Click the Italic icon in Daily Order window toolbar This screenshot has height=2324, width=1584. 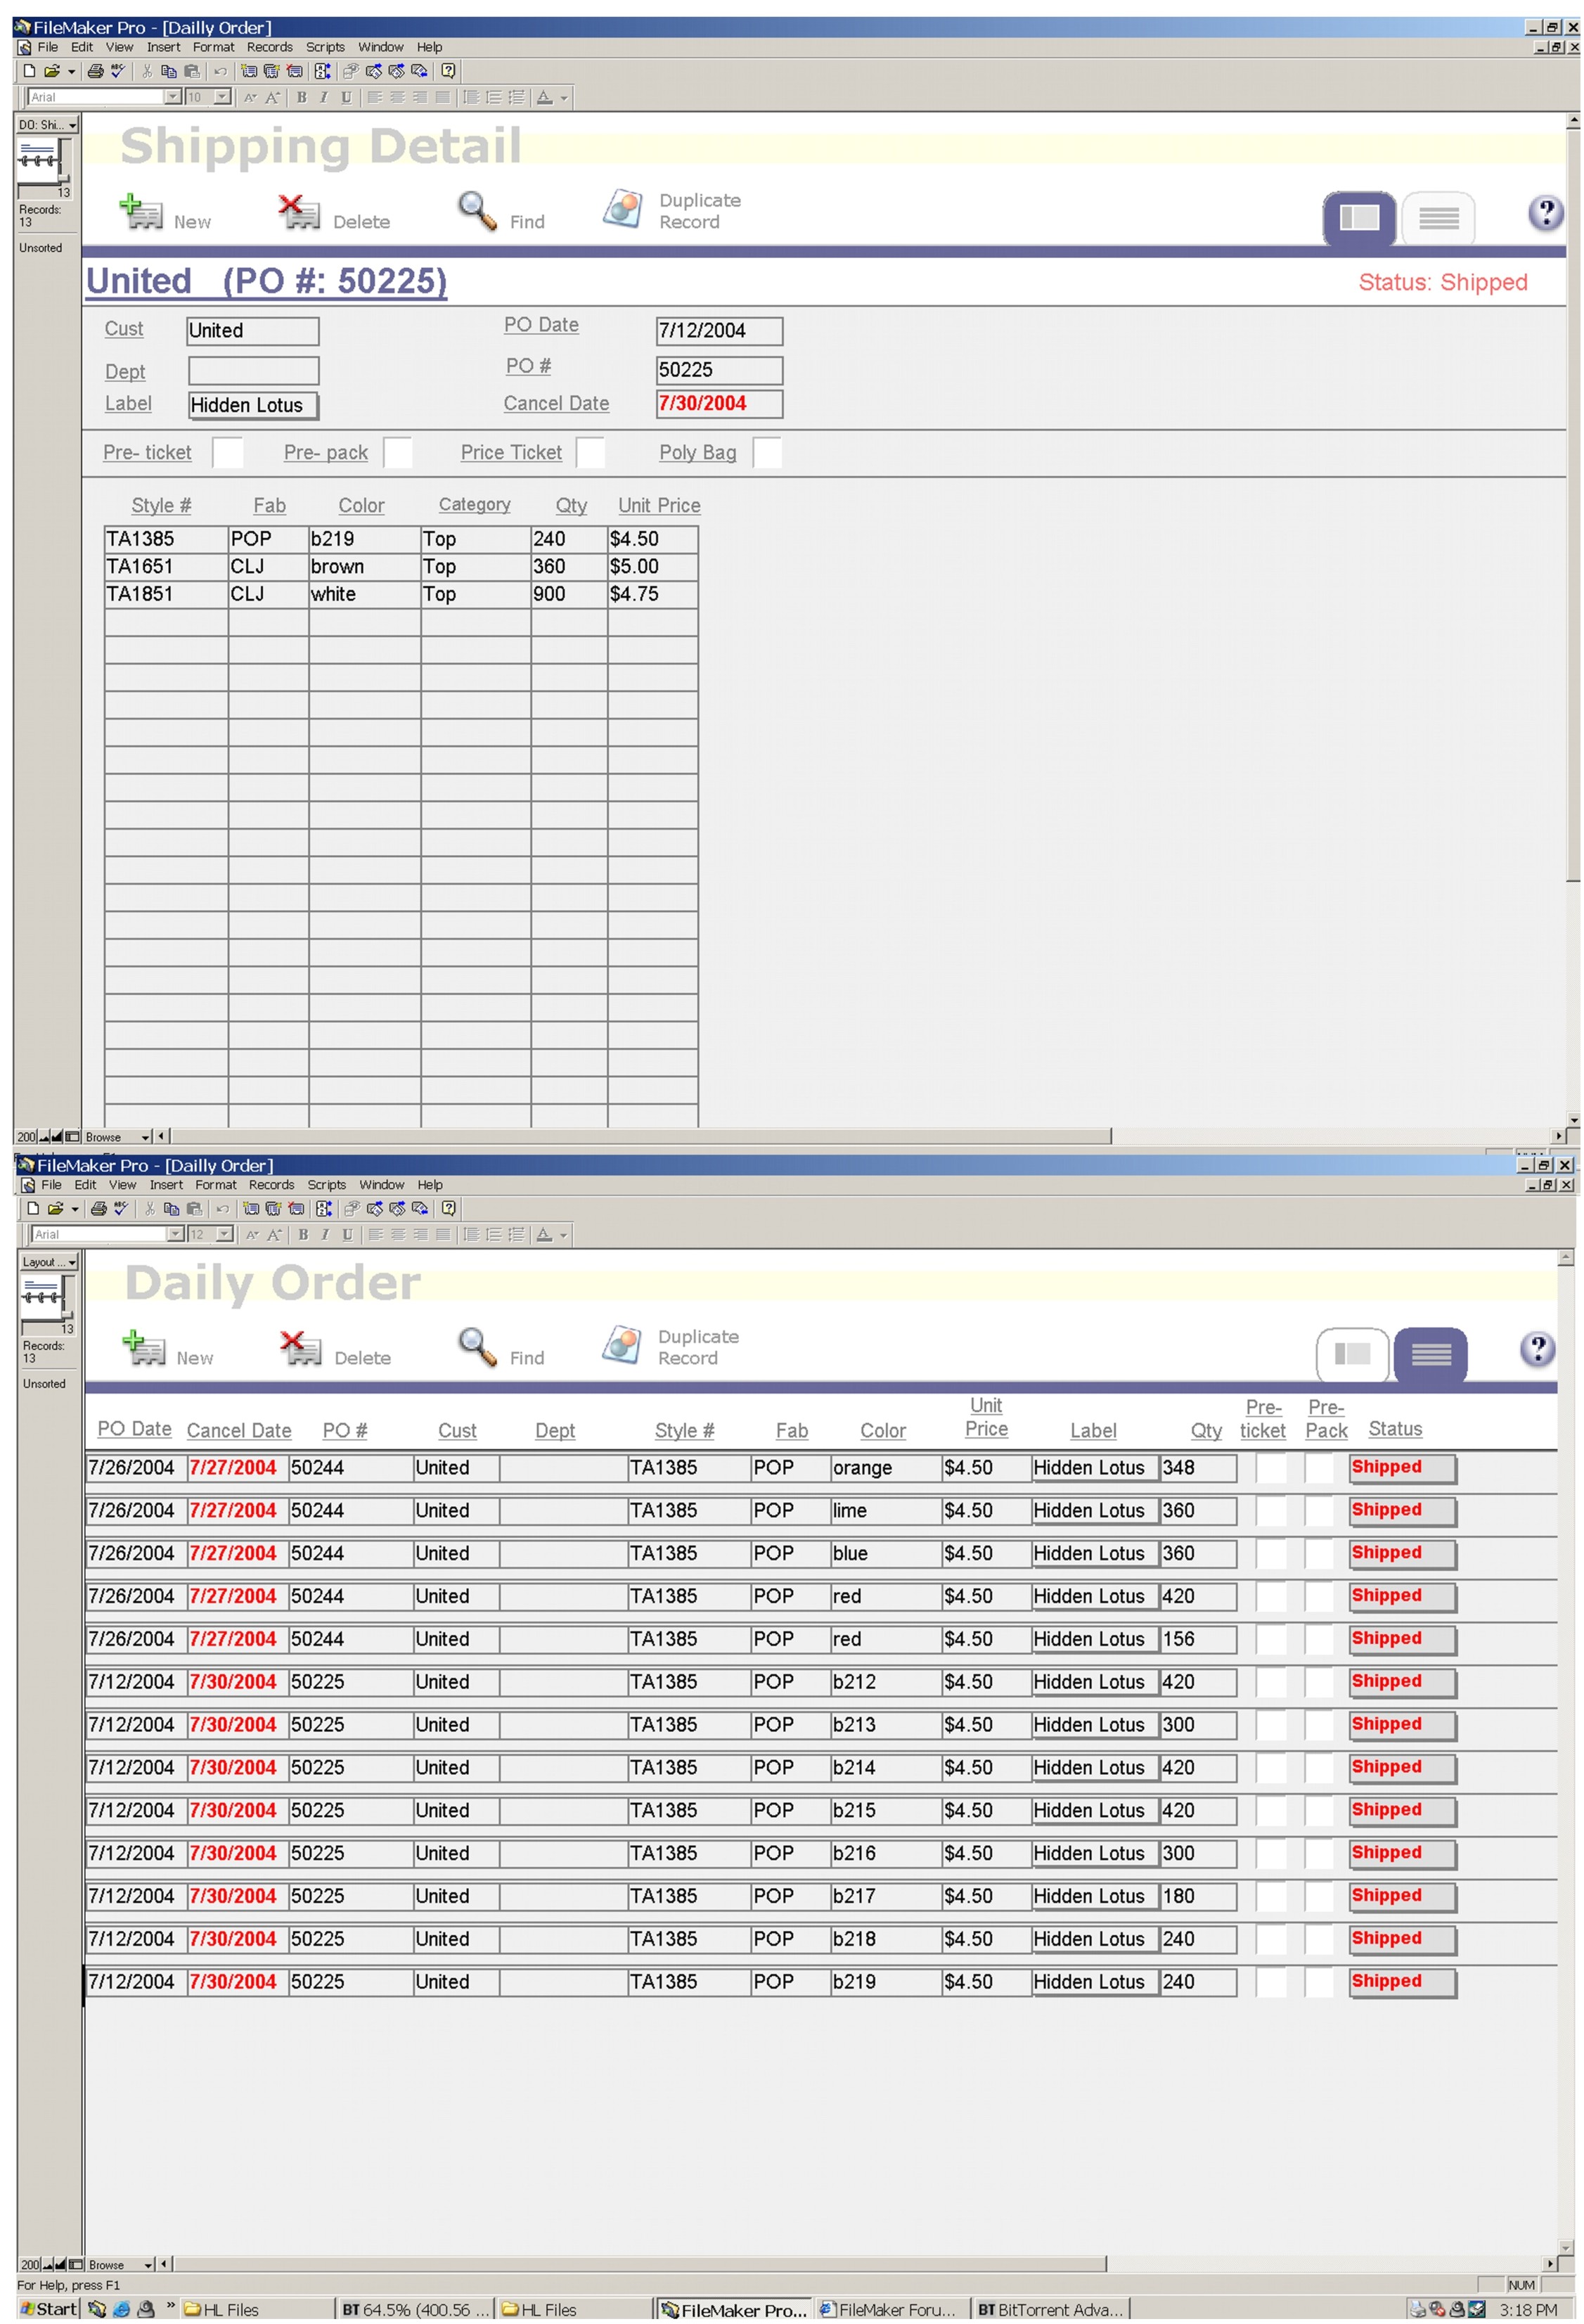point(325,1234)
